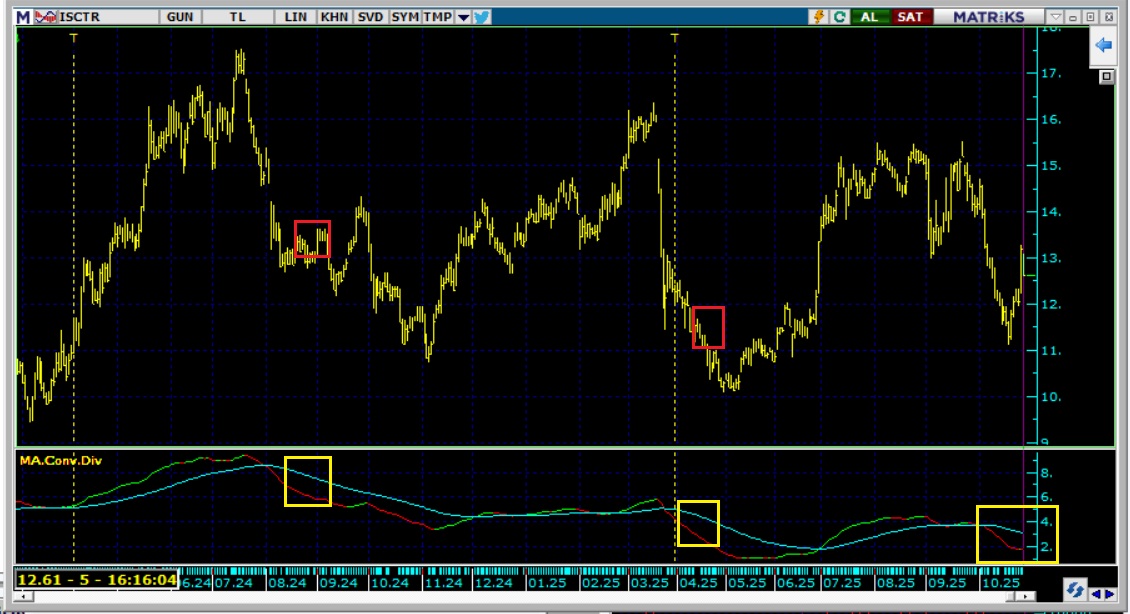Refresh chart with the green circular arrow
Image resolution: width=1130 pixels, height=614 pixels.
pyautogui.click(x=840, y=17)
